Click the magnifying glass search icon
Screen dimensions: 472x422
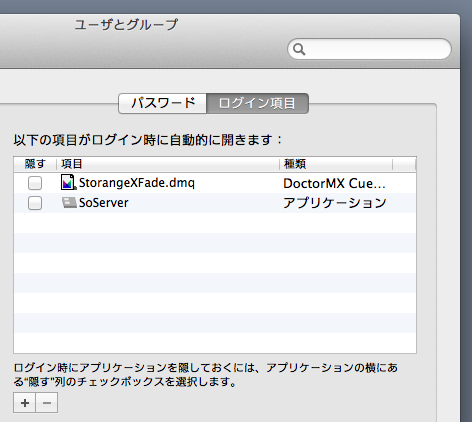click(x=299, y=49)
